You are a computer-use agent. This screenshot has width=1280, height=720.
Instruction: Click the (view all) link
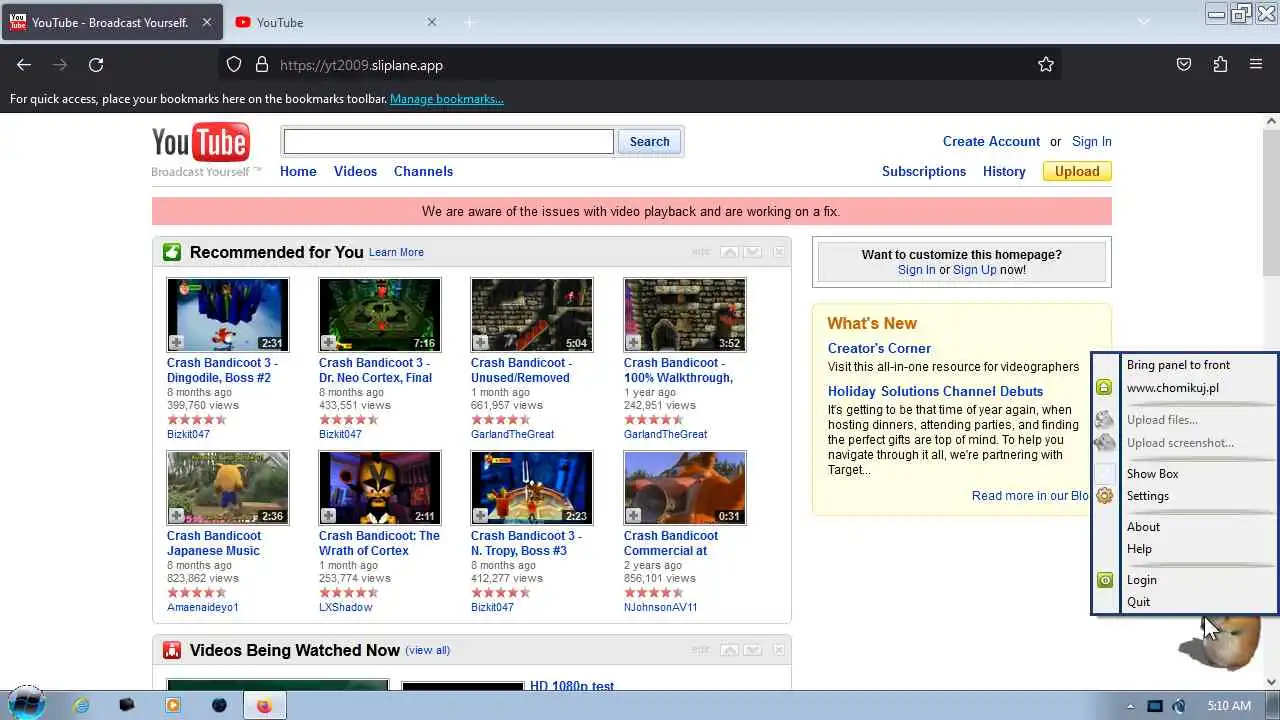[428, 650]
